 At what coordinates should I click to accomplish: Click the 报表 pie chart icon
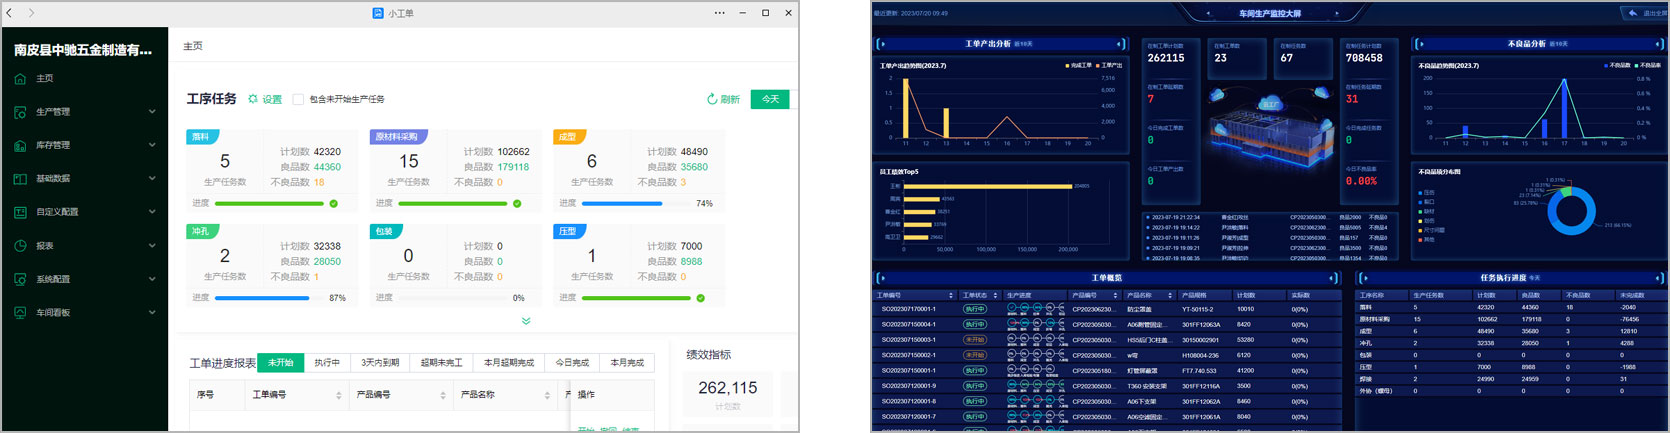pyautogui.click(x=20, y=246)
